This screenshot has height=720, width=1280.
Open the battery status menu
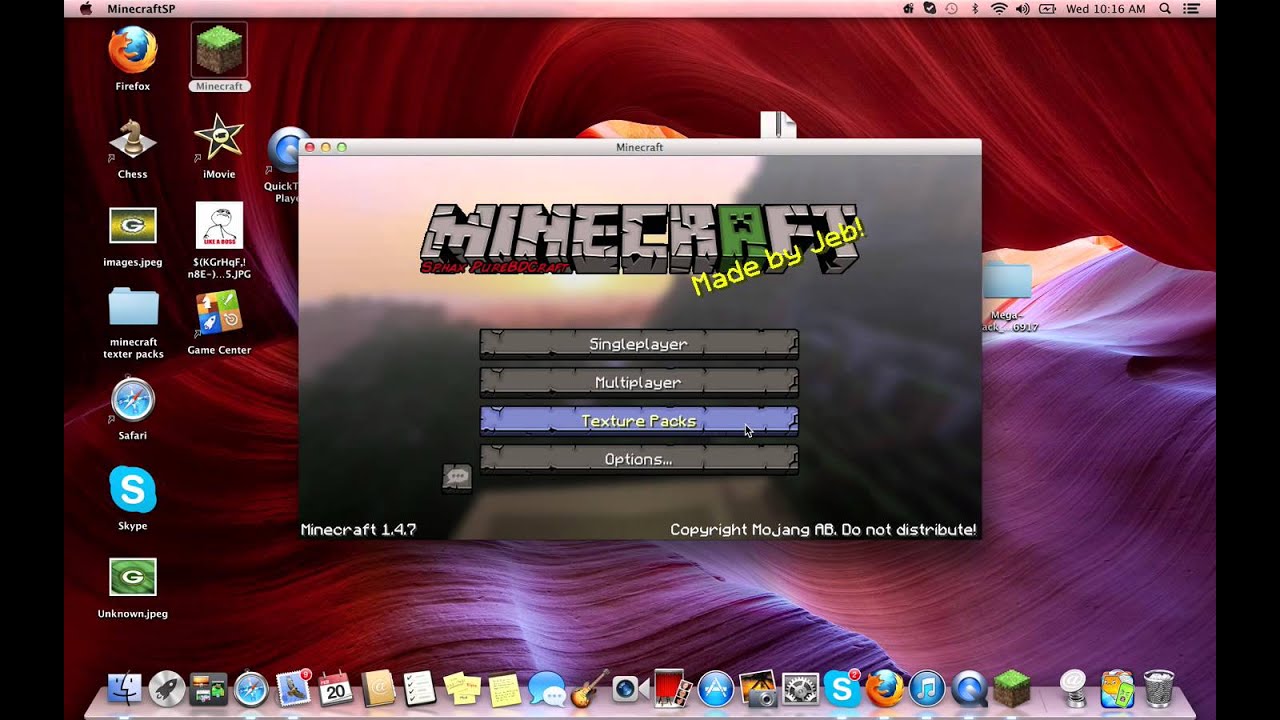click(1047, 9)
